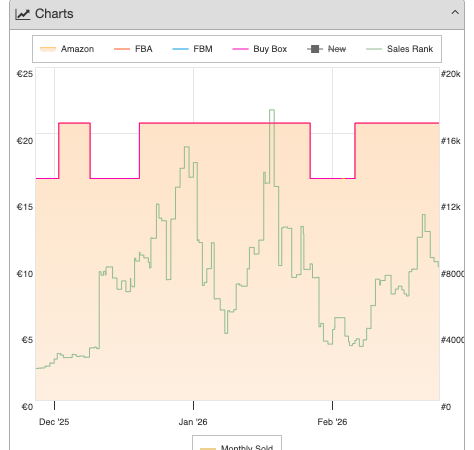Click the Sales Rank green legend swatch
The image size is (474, 450).
(374, 49)
